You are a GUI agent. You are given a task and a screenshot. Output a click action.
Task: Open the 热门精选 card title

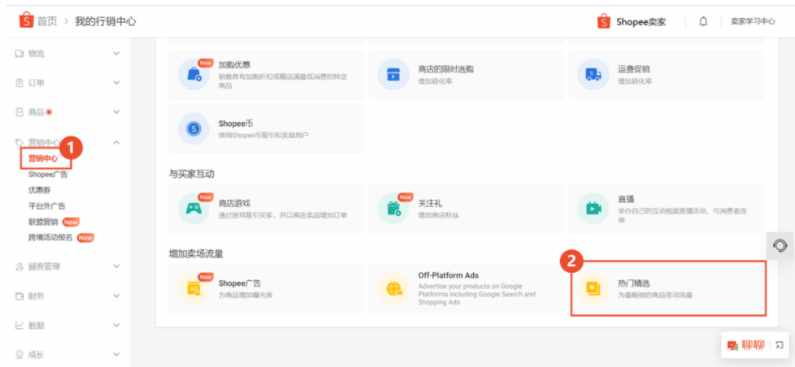coord(634,283)
